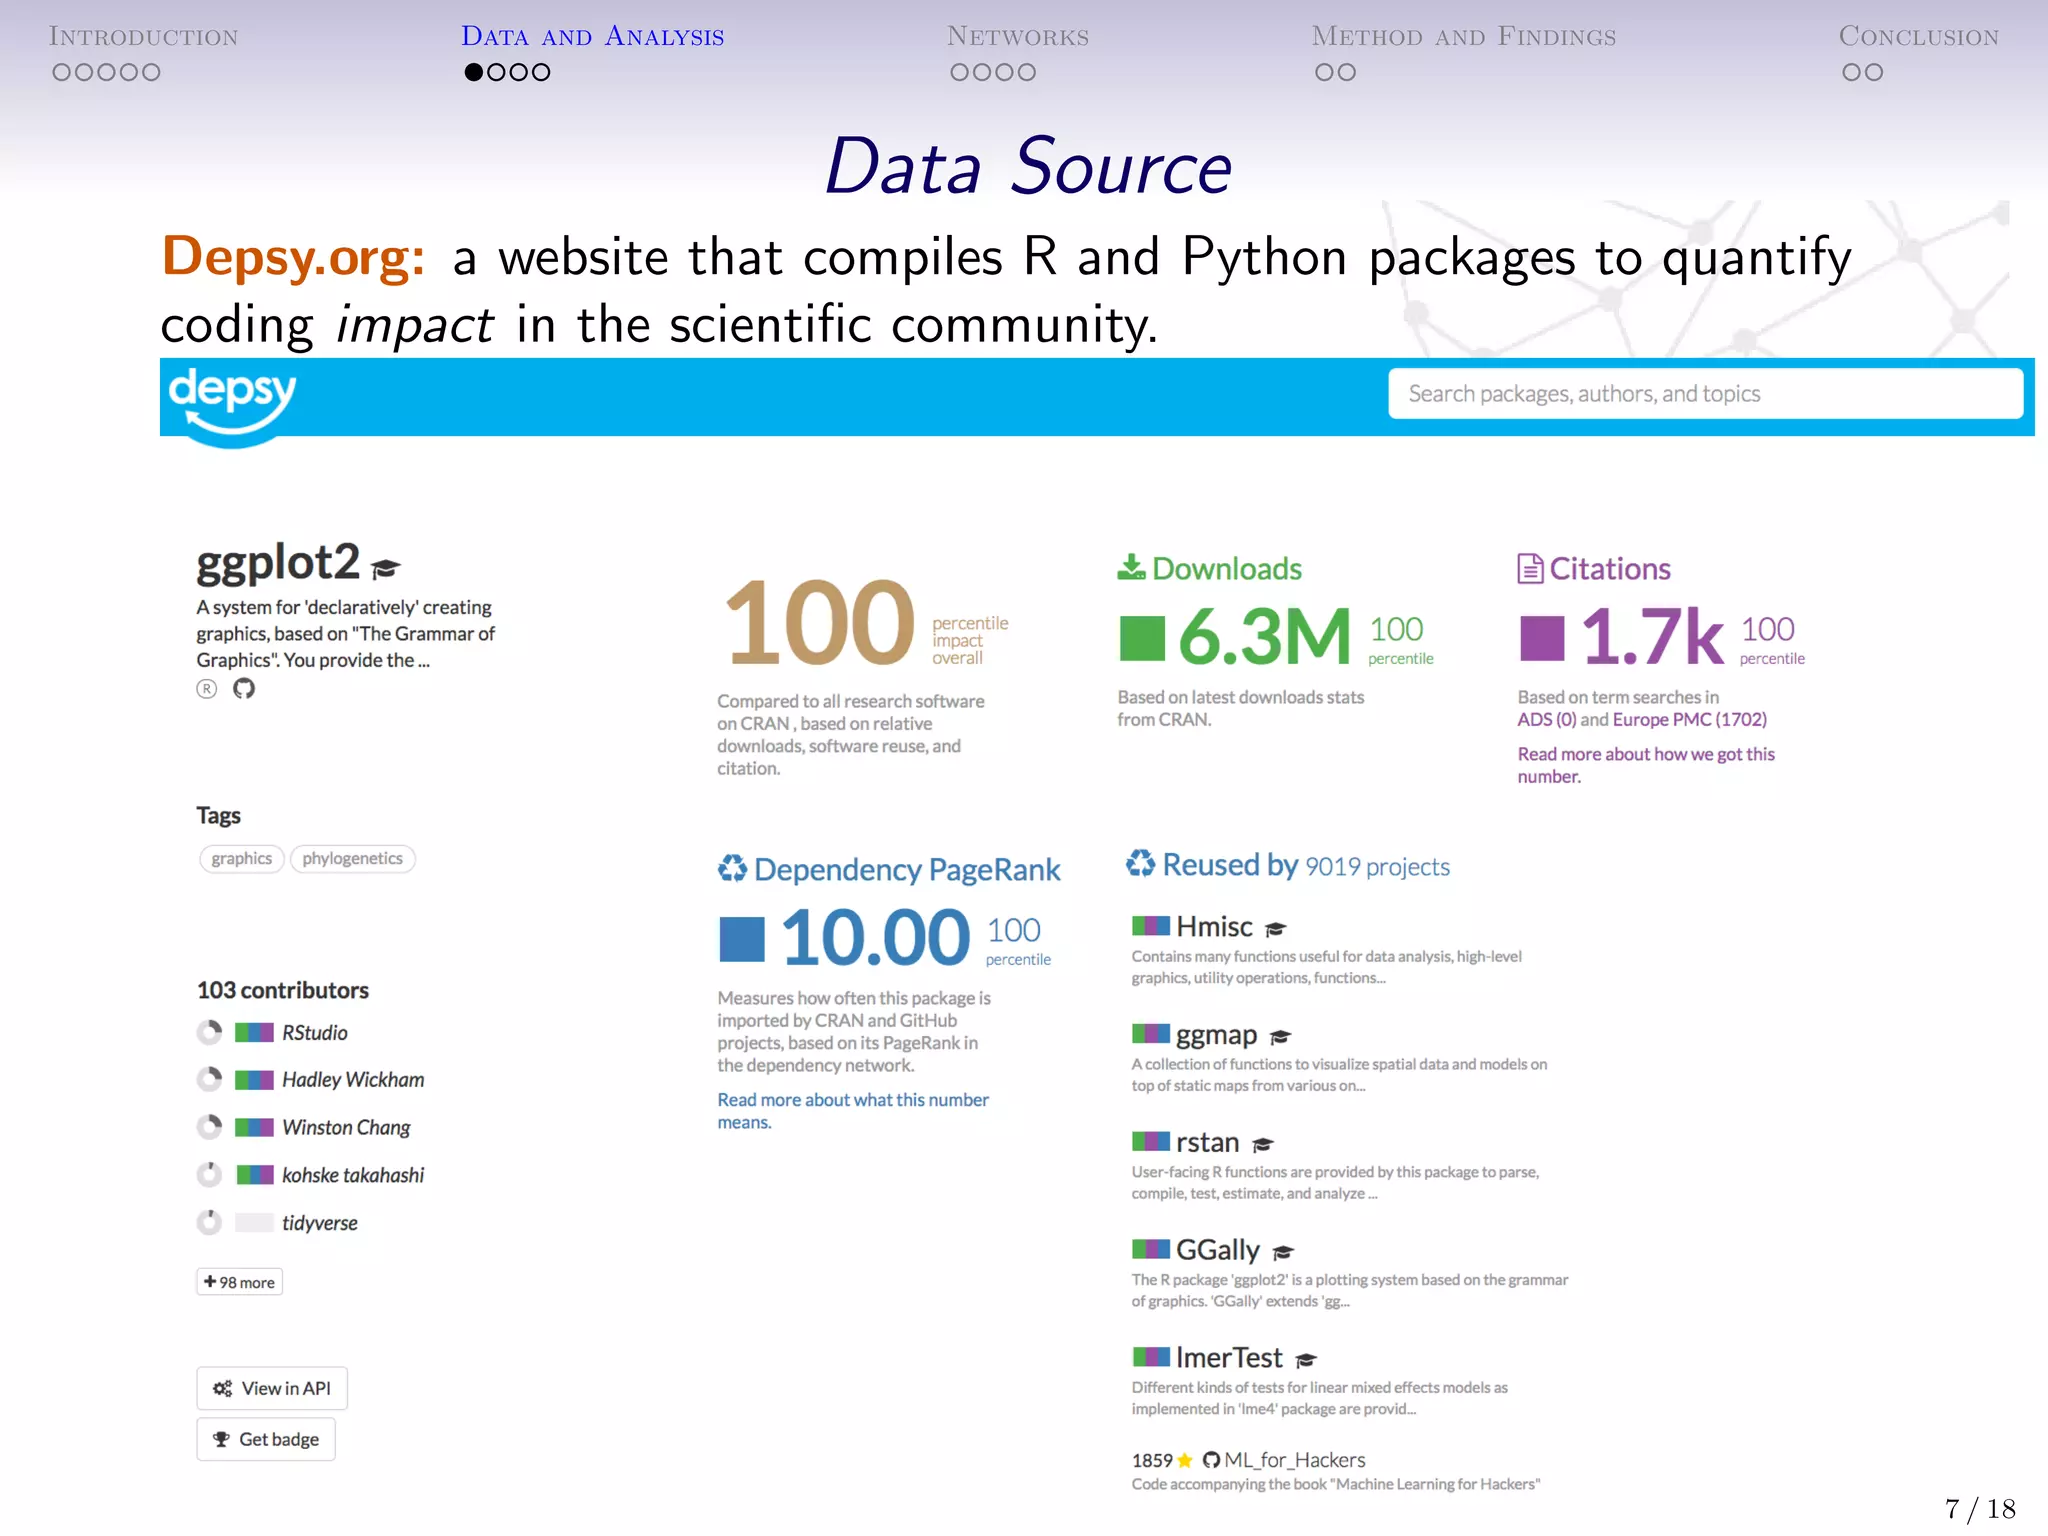This screenshot has width=2048, height=1536.
Task: Click the GitHub icon beside ML_for_Hackers
Action: [x=1211, y=1460]
